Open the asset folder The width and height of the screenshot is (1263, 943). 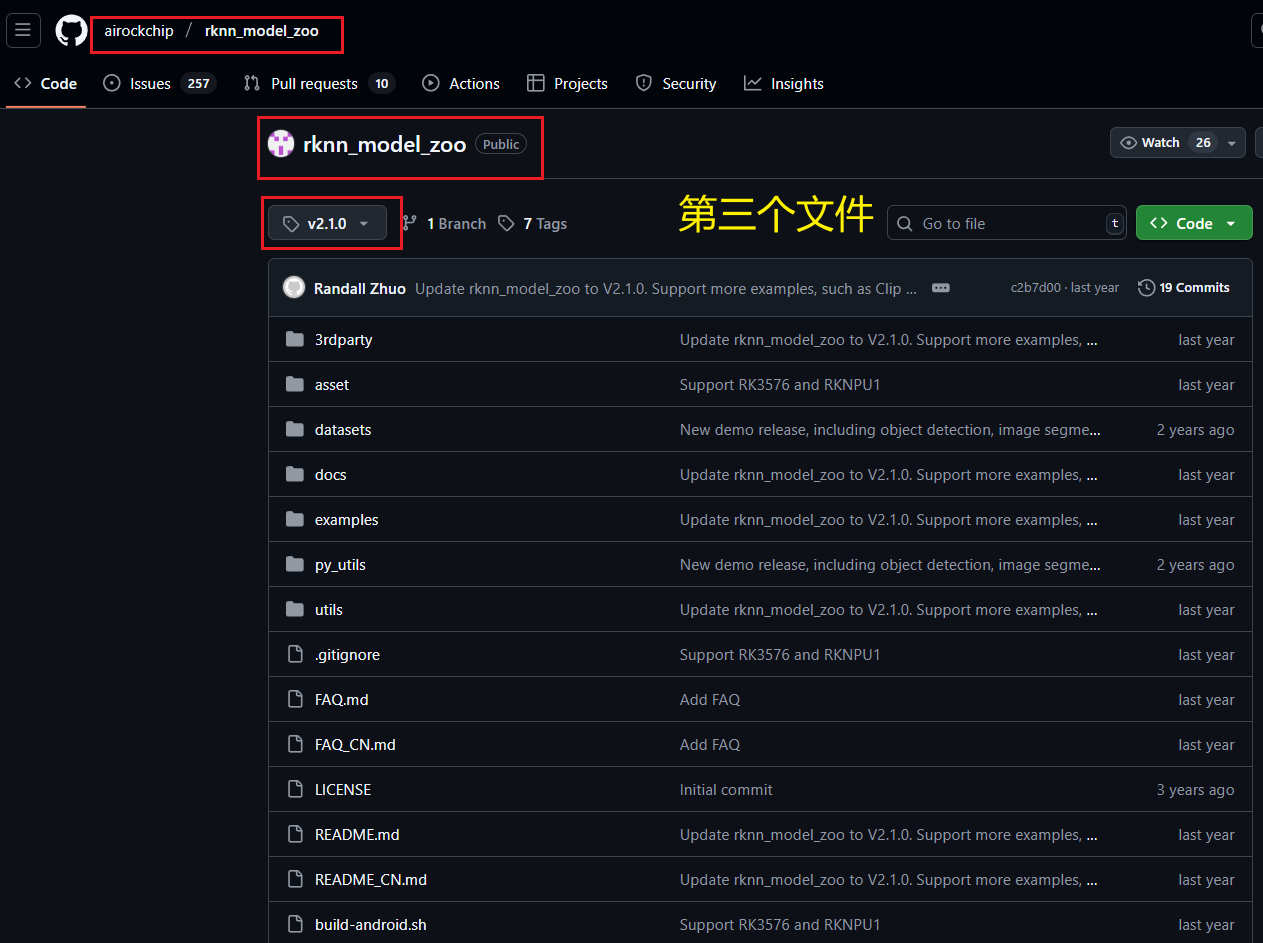coord(332,385)
